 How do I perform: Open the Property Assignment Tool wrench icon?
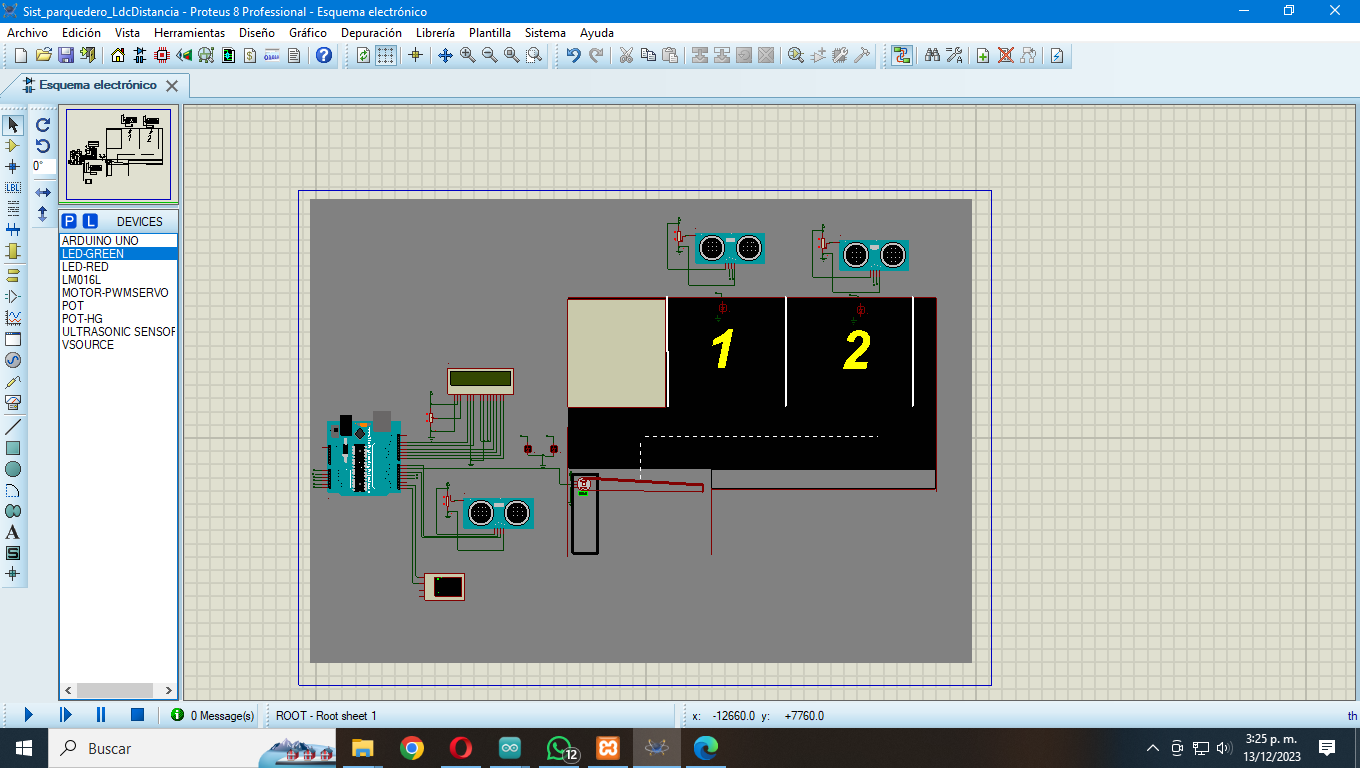954,55
